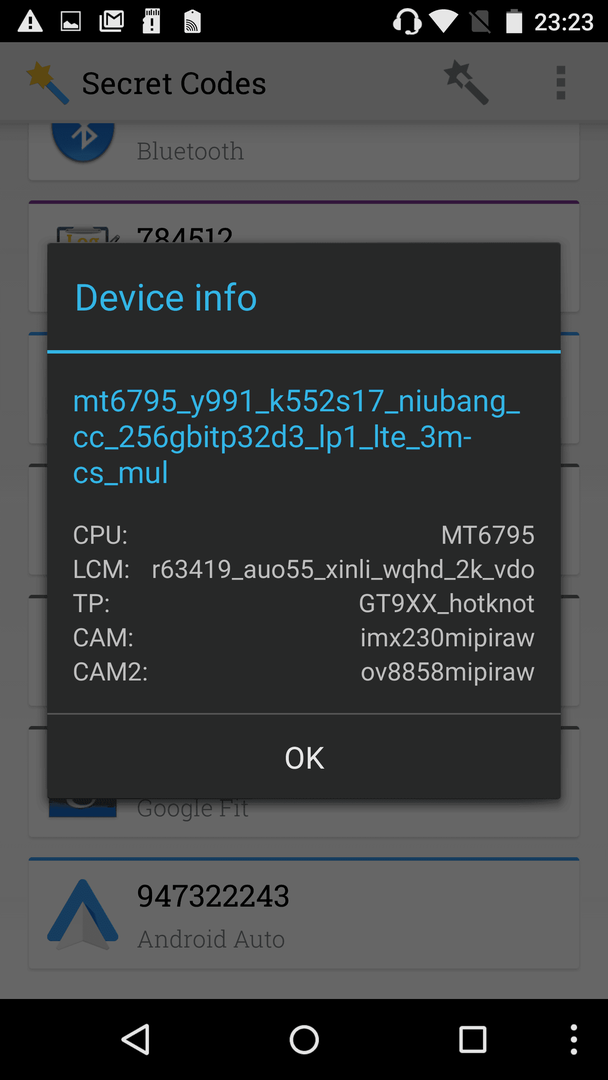Viewport: 608px width, 1080px height.
Task: Tap the warning triangle status icon
Action: tap(30, 21)
